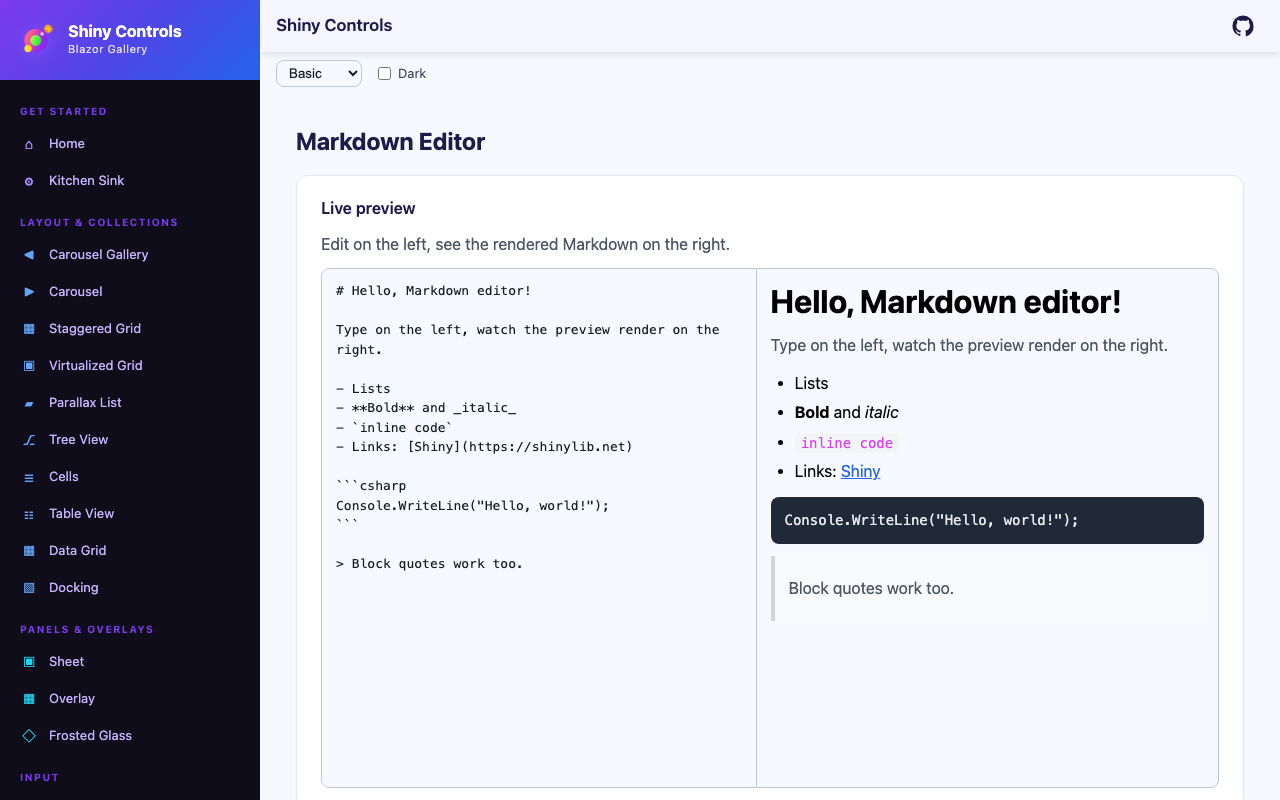The image size is (1280, 800).
Task: Click inside the Markdown source editor
Action: (x=539, y=528)
